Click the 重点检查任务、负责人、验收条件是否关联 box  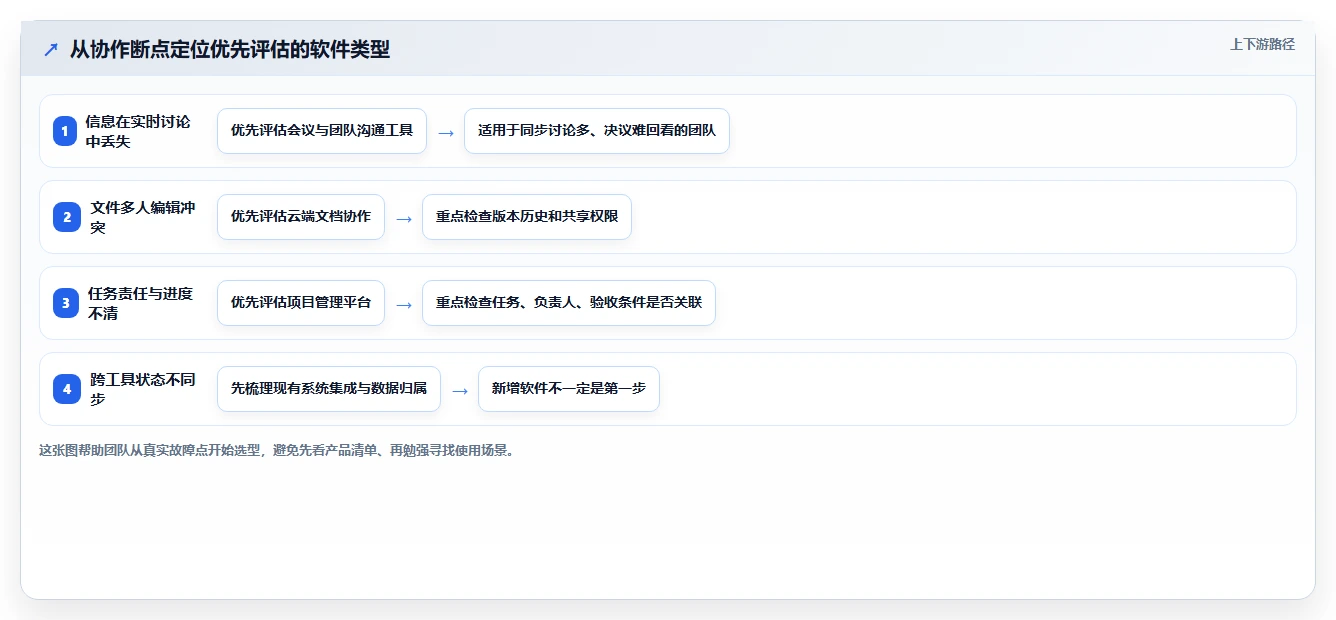click(569, 303)
